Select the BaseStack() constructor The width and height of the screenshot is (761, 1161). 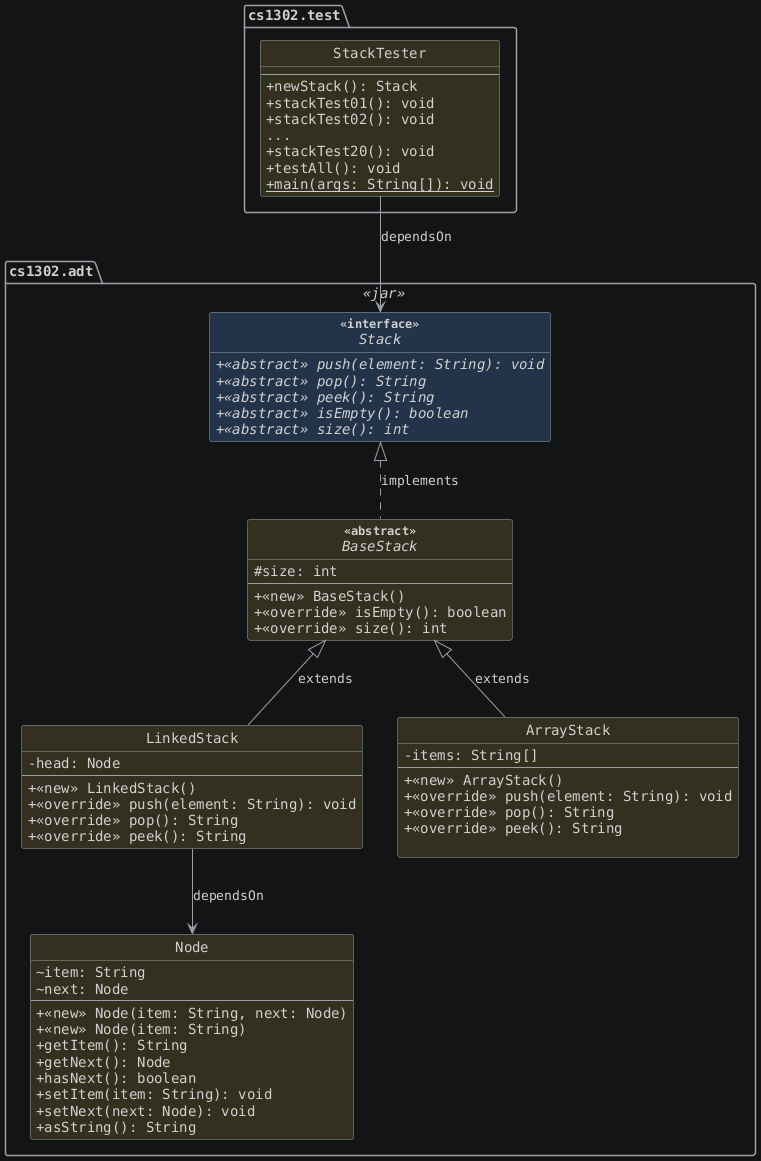point(329,596)
